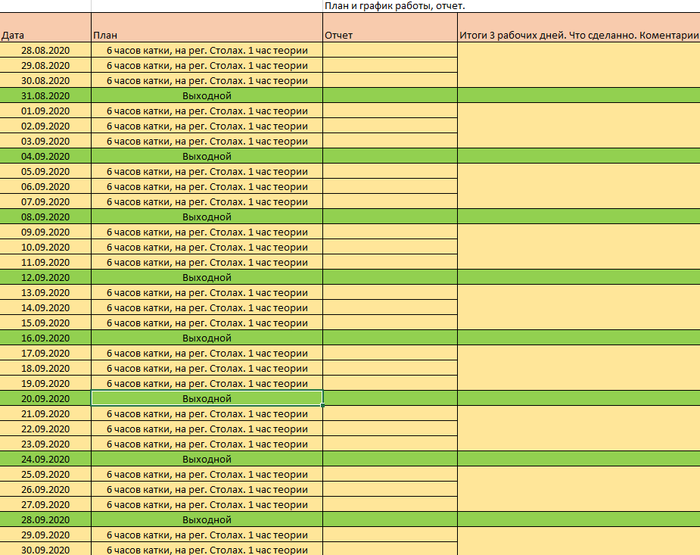Select date cell 13.09.2020
This screenshot has height=555, width=700.
coord(46,293)
